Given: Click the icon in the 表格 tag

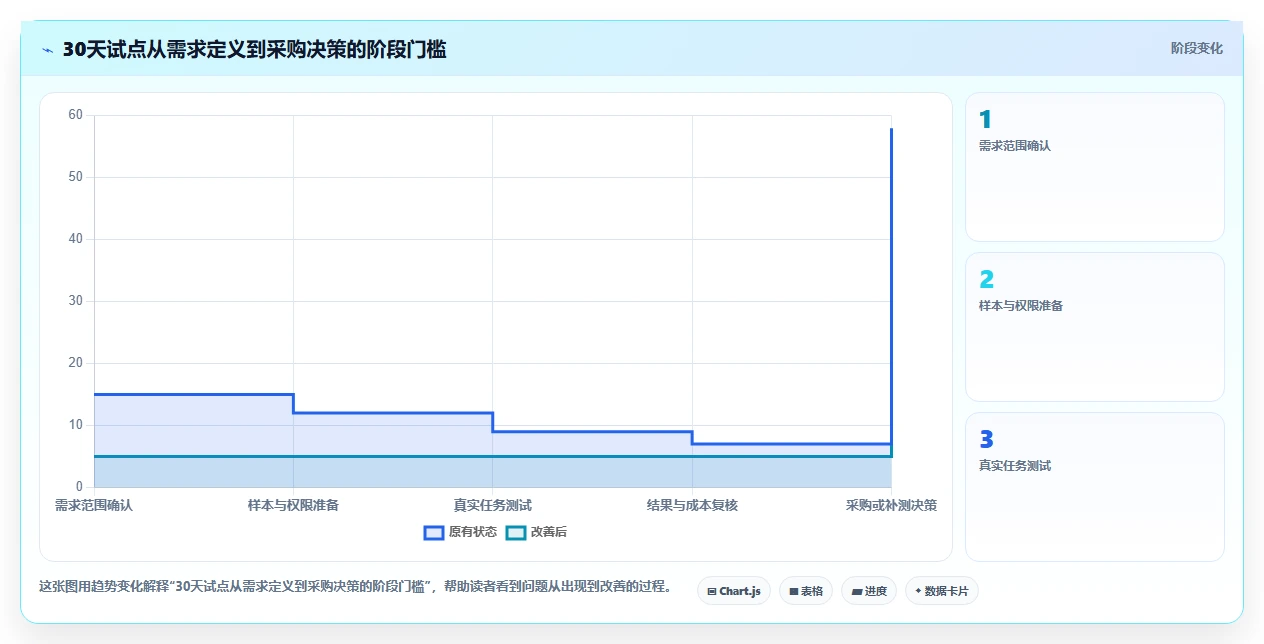Looking at the screenshot, I should 794,592.
